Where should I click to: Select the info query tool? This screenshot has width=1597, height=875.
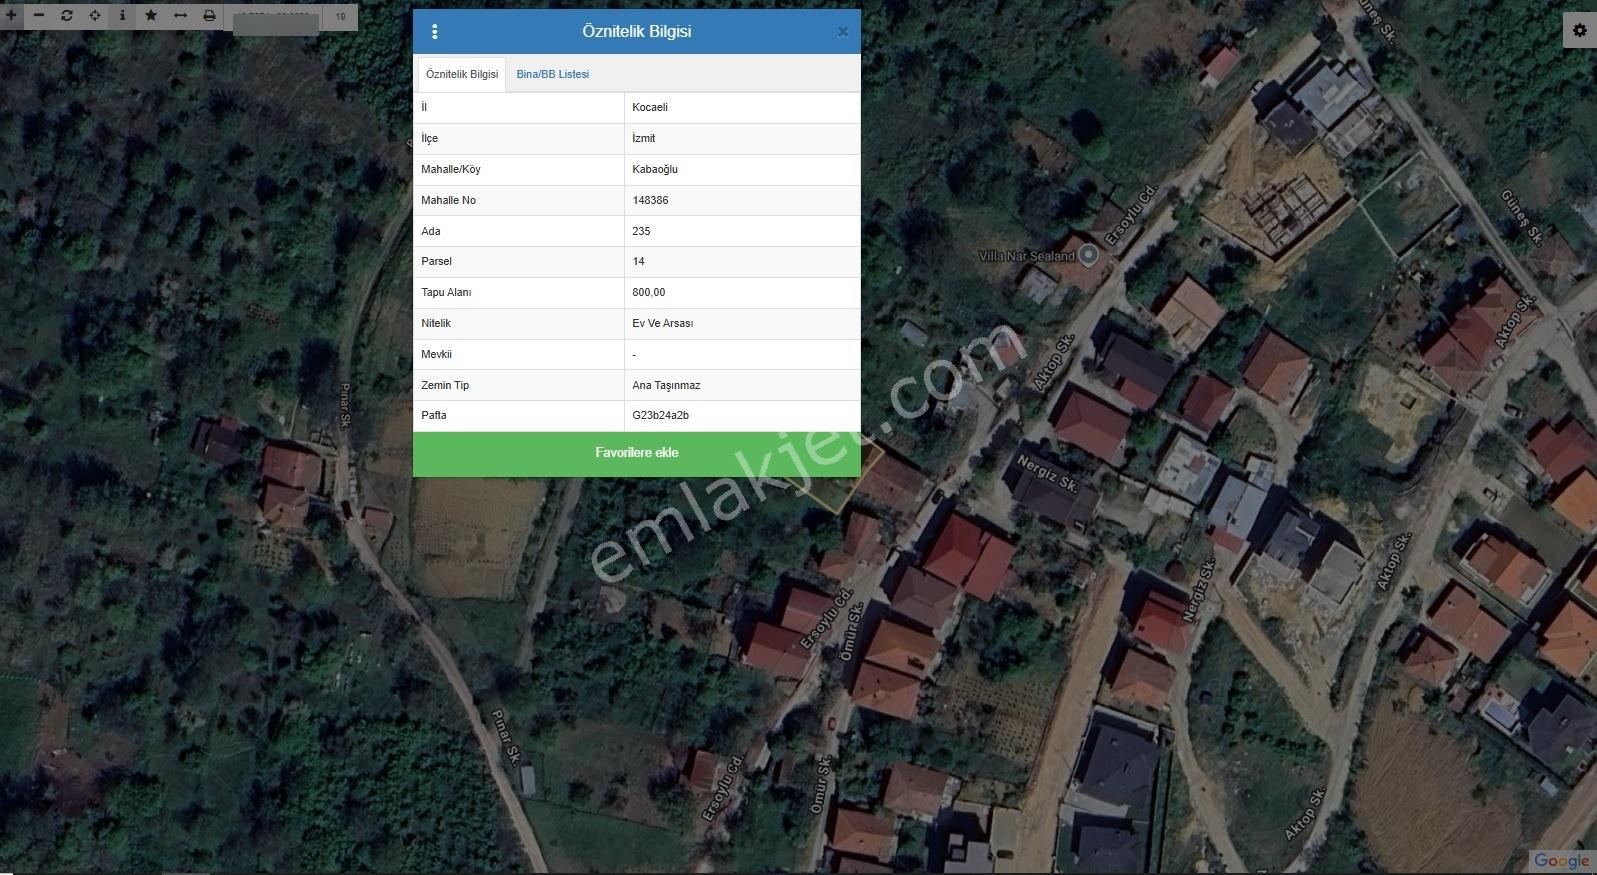(123, 15)
